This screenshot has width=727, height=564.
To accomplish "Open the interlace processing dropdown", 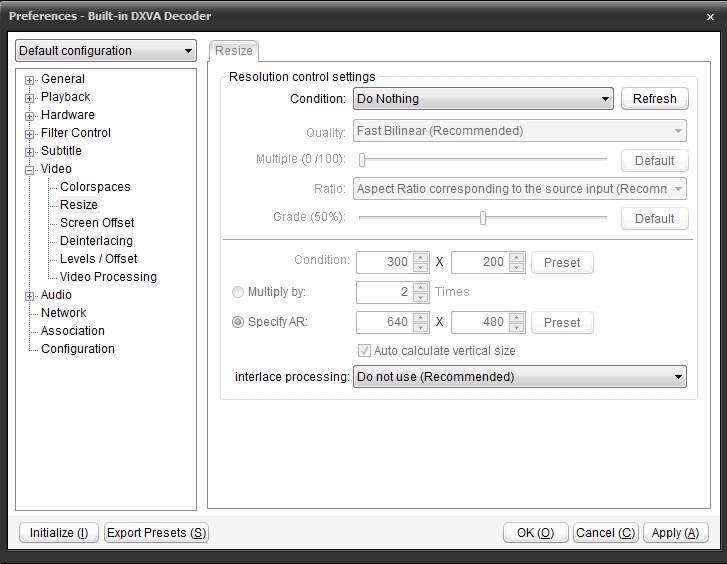I will click(520, 377).
